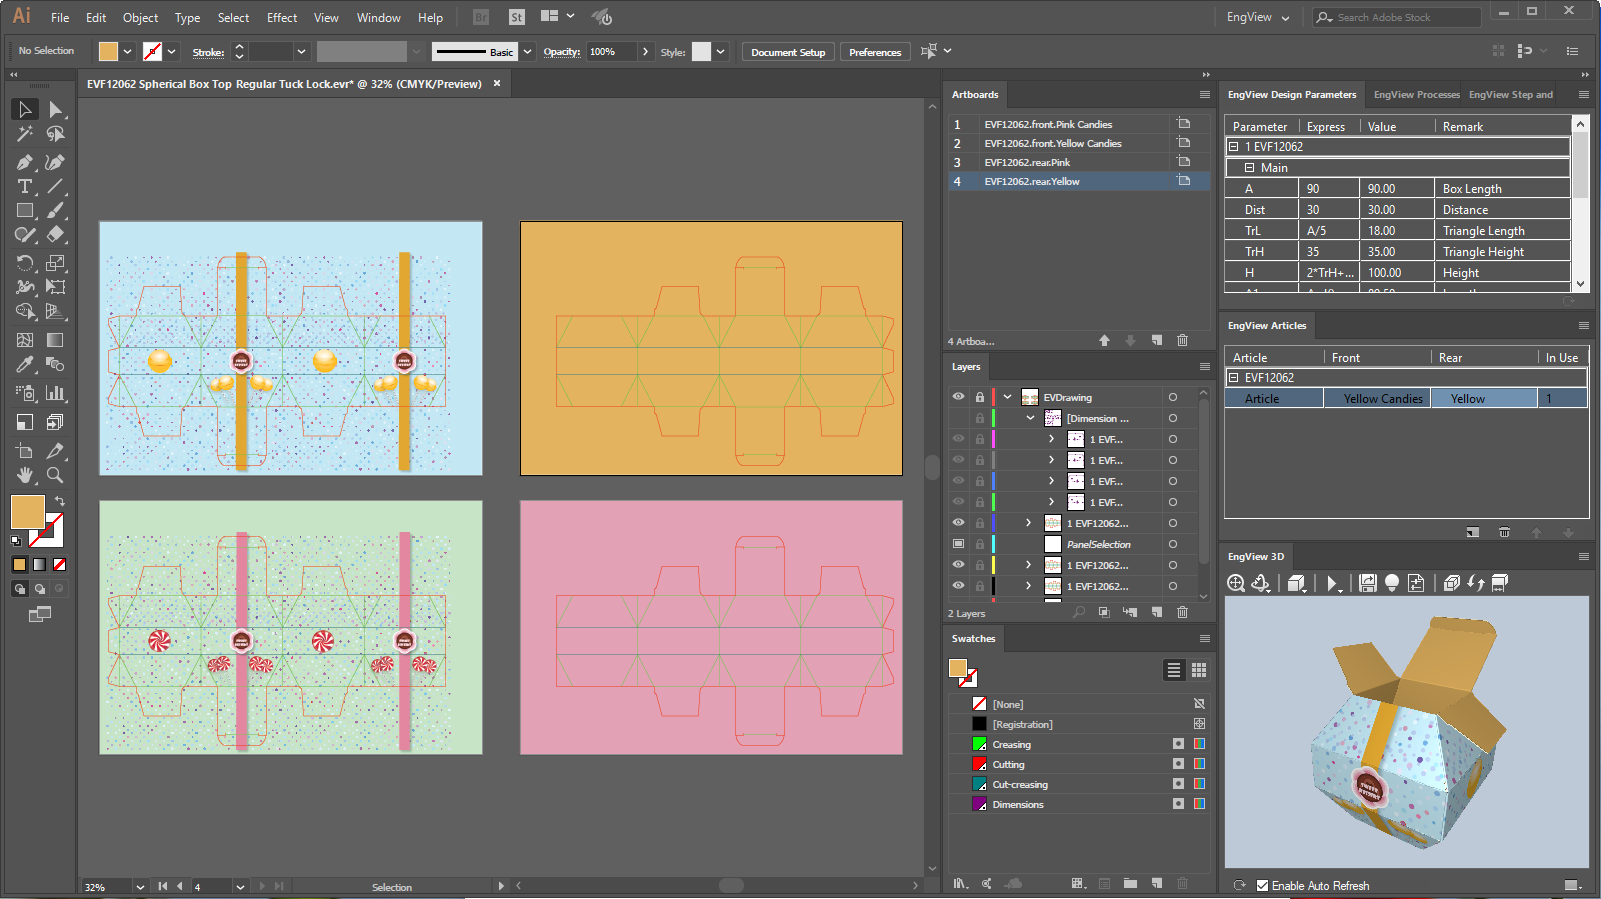Image resolution: width=1601 pixels, height=899 pixels.
Task: Open the Opacity value dropdown arrow
Action: coord(645,52)
